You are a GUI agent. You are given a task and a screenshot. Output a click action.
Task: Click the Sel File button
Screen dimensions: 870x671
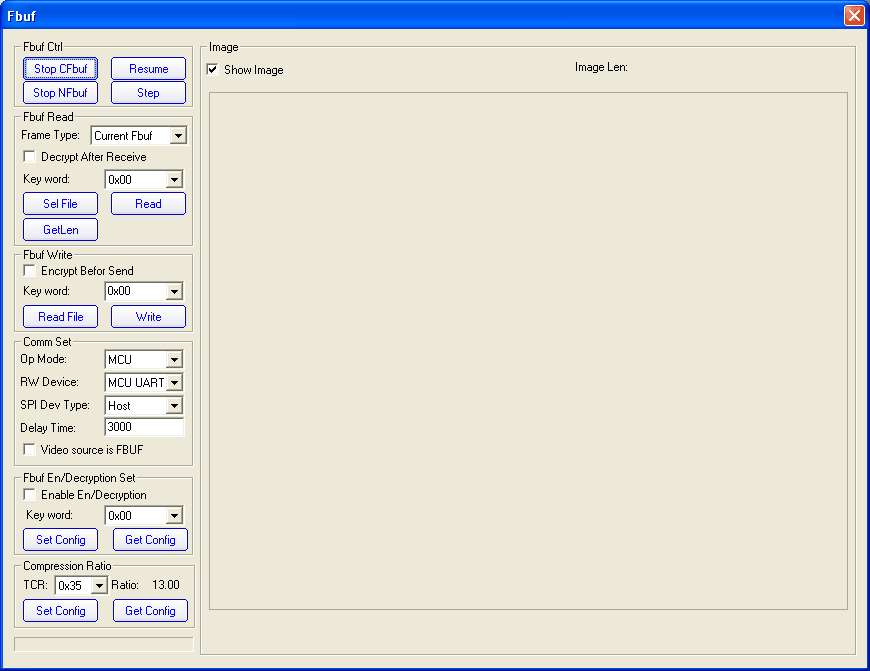[x=60, y=204]
